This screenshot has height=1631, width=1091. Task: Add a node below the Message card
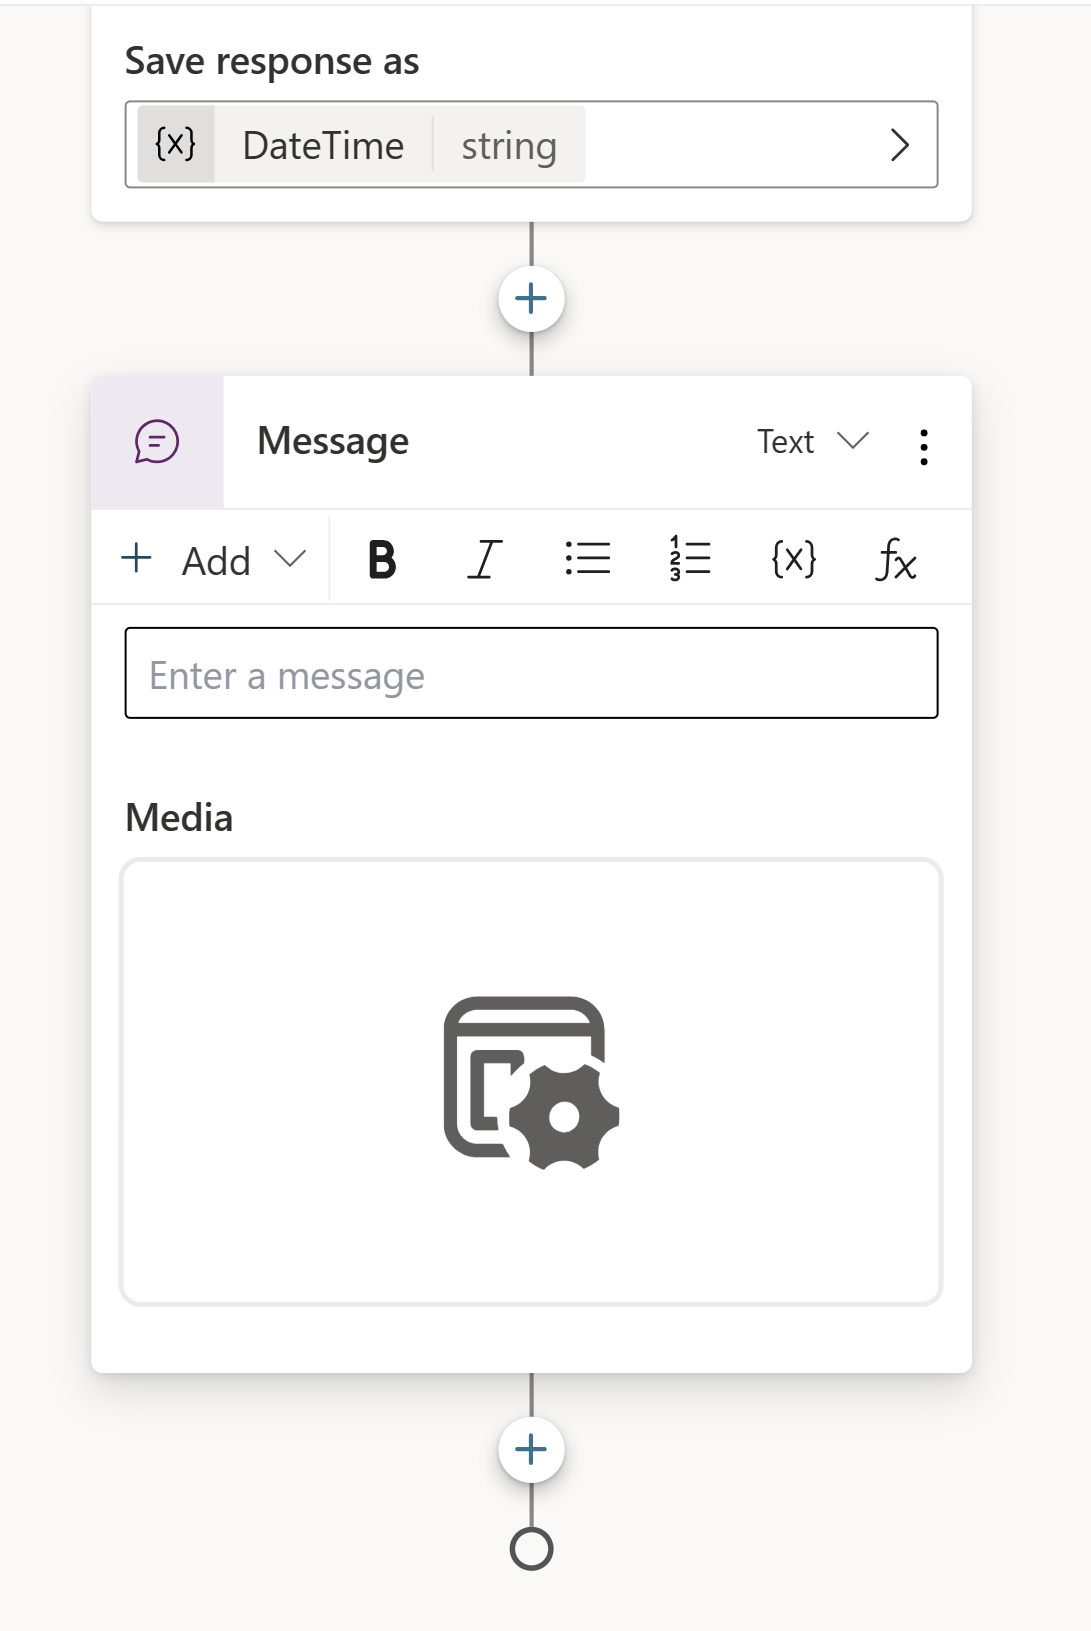tap(531, 1450)
